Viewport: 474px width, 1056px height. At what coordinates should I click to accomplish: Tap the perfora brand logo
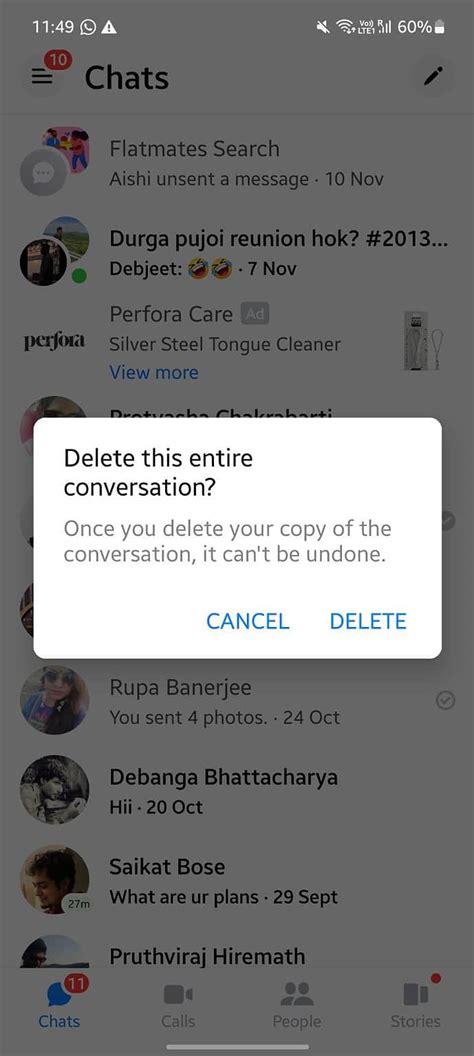coord(54,341)
